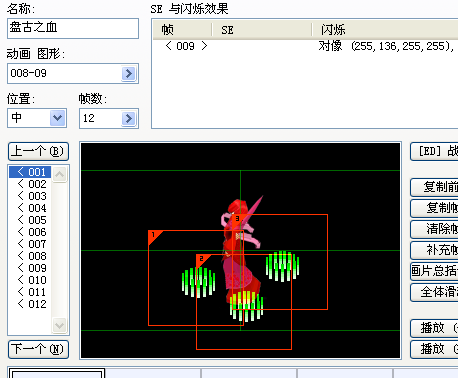This screenshot has width=458, height=378.
Task: Select frame 004 in the frame list
Action: [30, 208]
